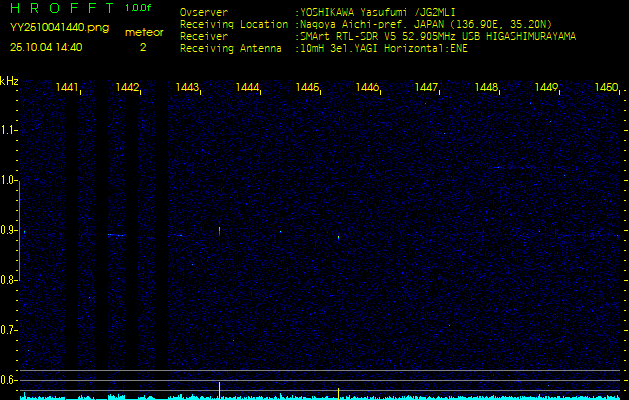This screenshot has width=629, height=400.
Task: Click the 1442 time axis label
Action: tap(127, 87)
